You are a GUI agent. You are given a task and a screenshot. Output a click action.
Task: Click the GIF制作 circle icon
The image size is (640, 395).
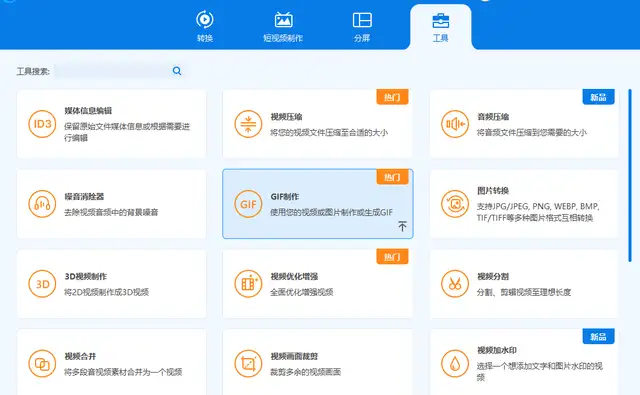pyautogui.click(x=248, y=204)
